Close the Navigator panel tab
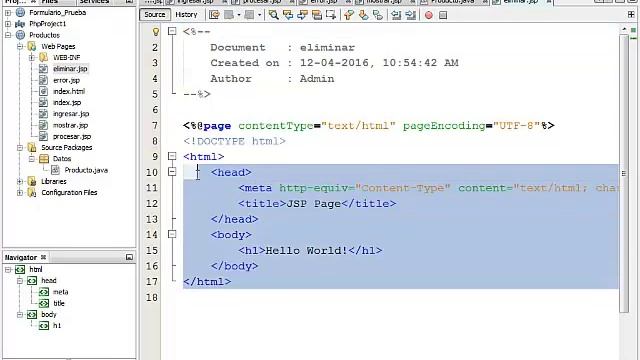 43,257
